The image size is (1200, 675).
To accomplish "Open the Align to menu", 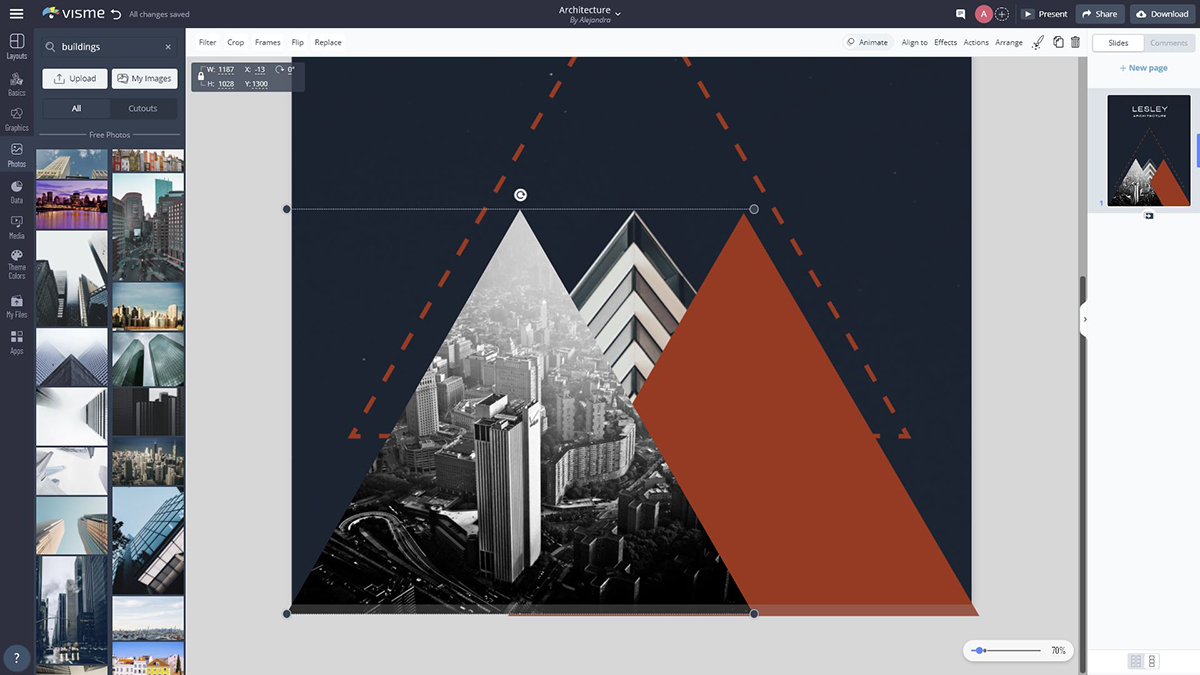I will click(x=914, y=42).
